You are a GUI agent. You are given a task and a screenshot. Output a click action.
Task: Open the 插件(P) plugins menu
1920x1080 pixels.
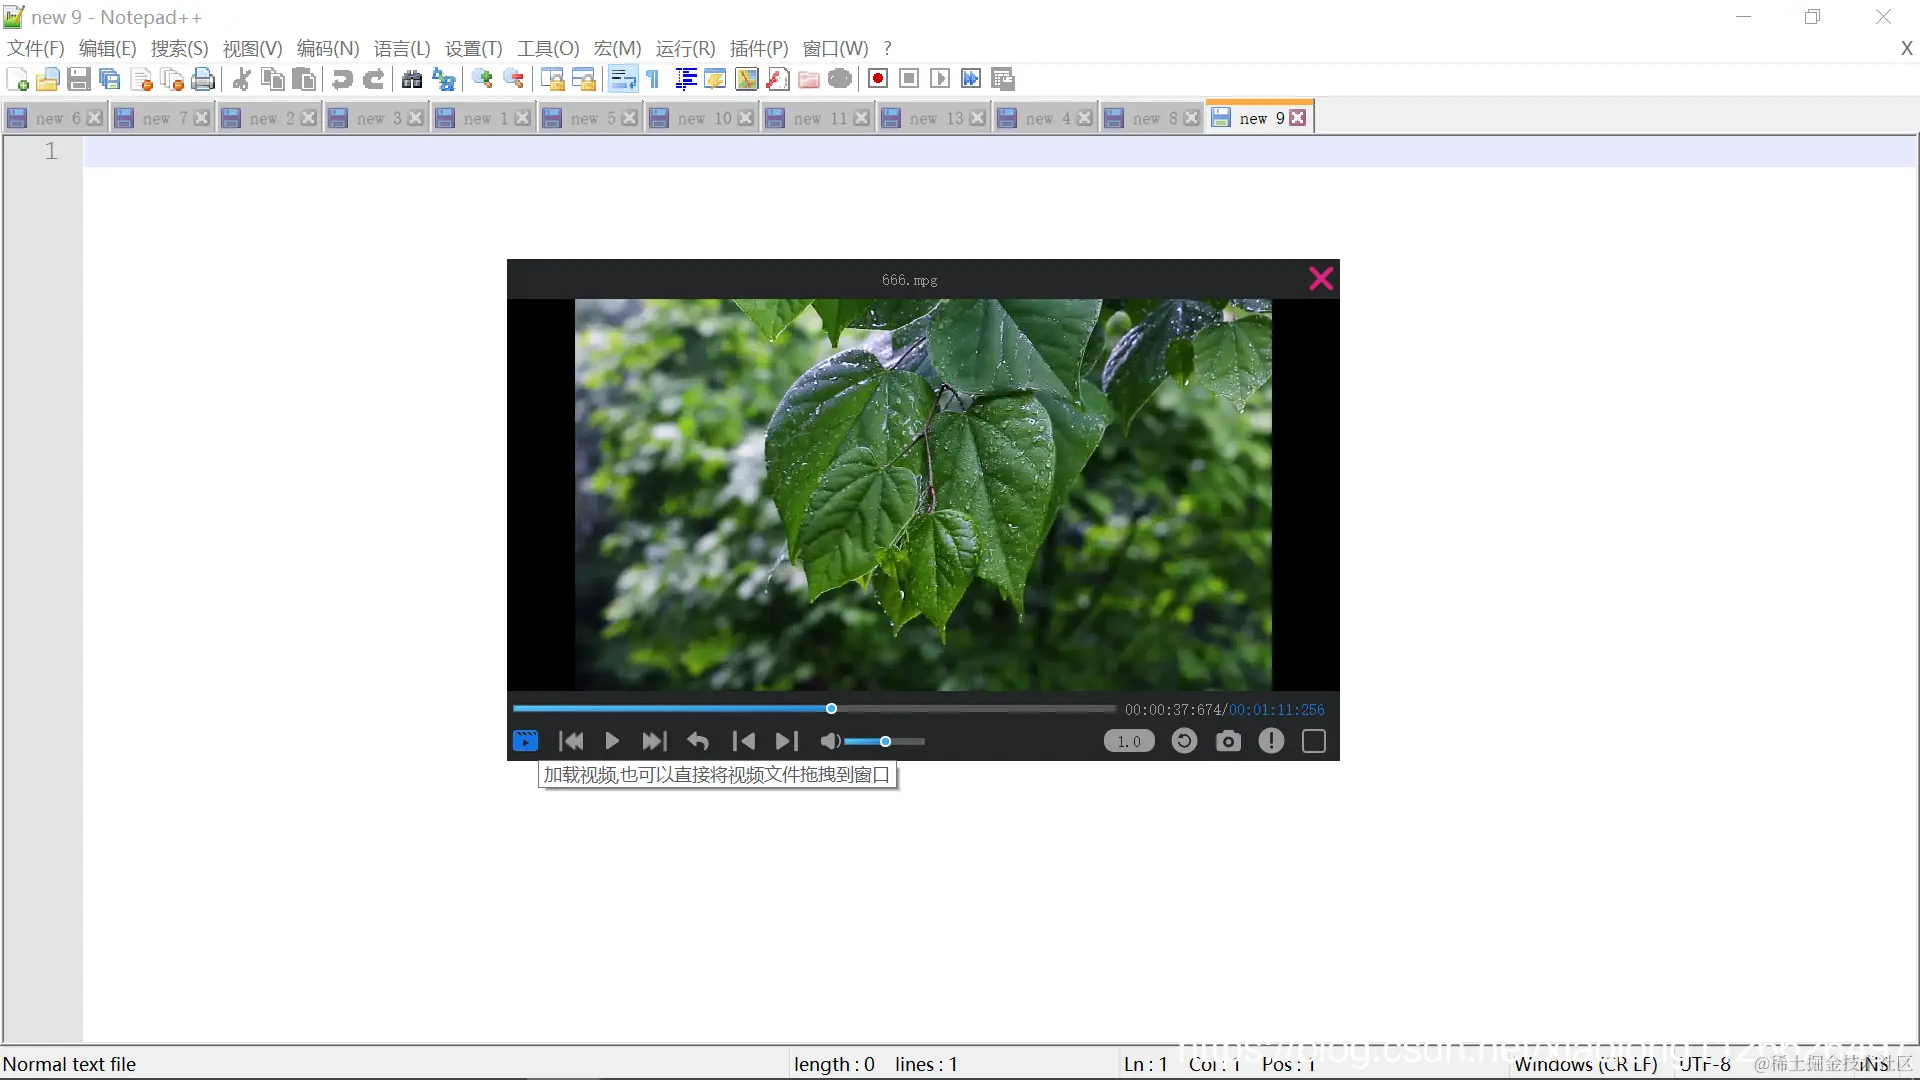758,48
